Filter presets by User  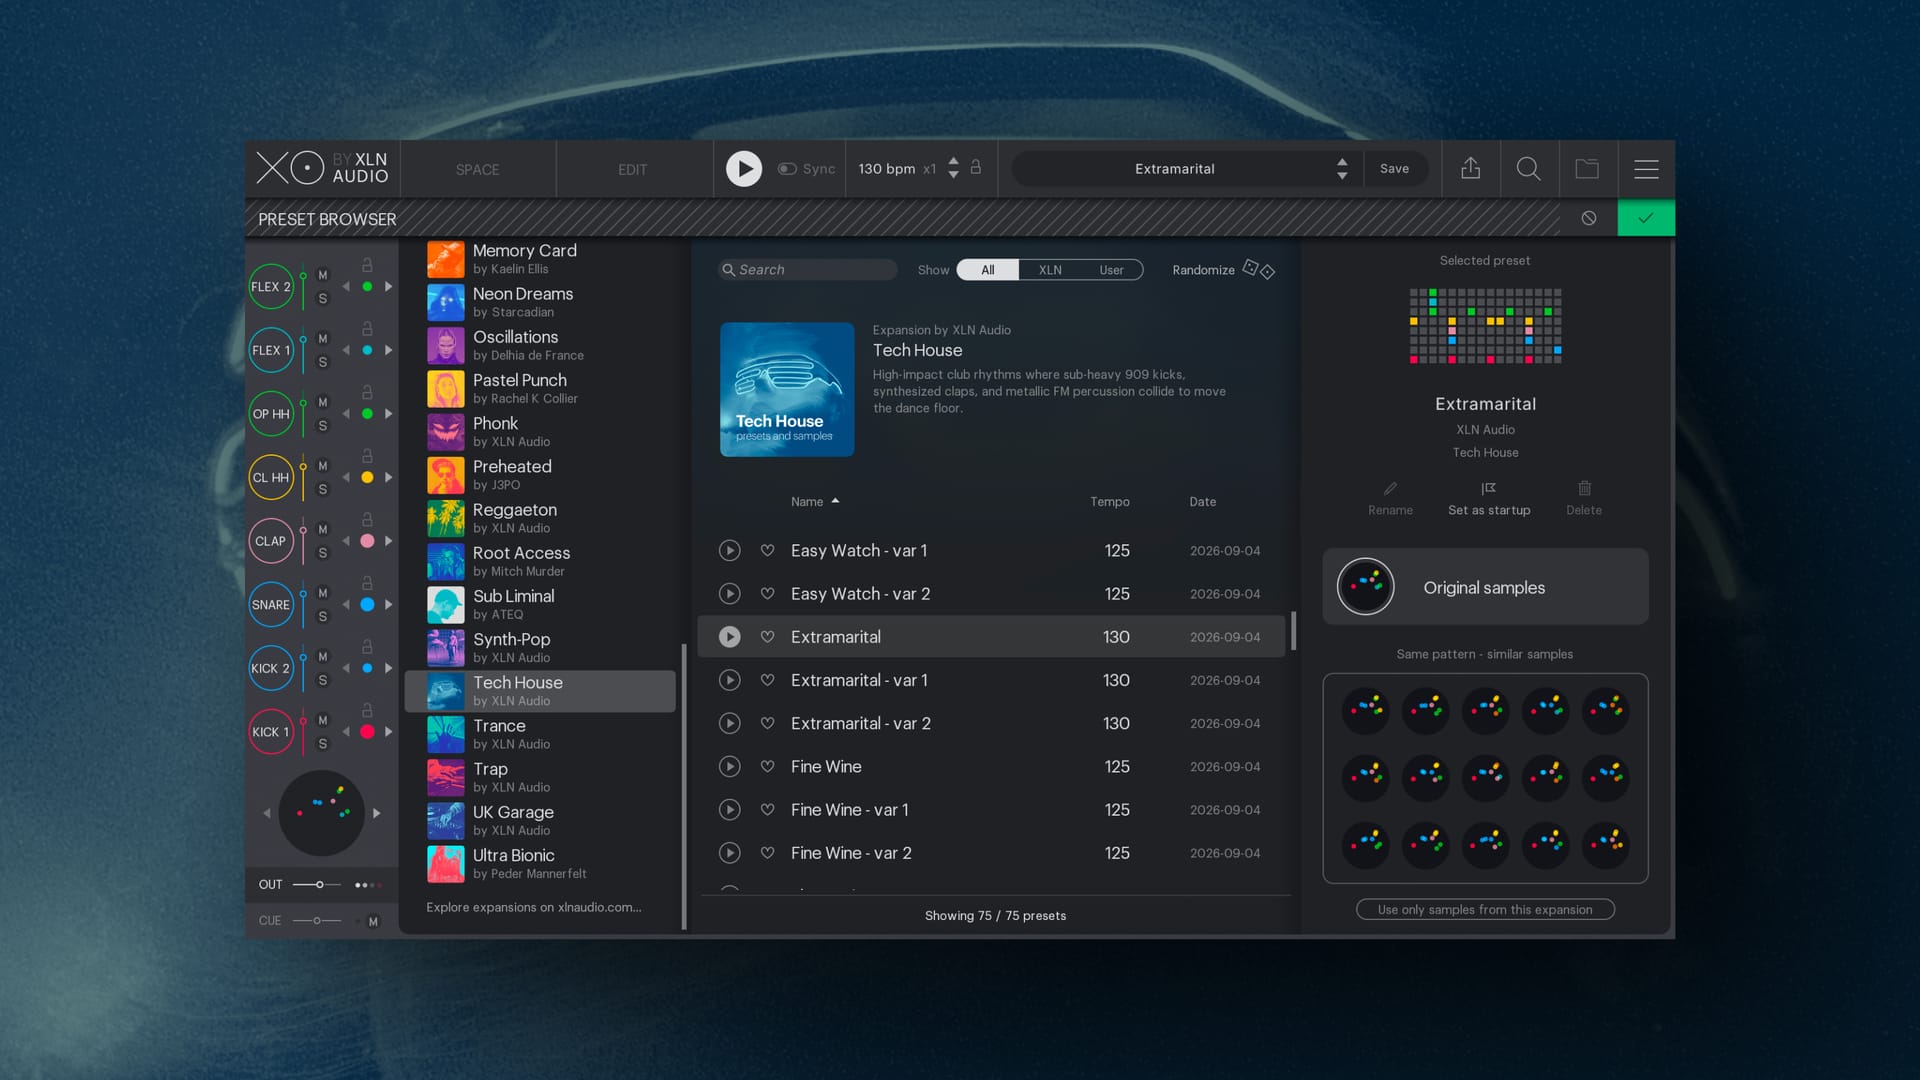pos(1111,270)
